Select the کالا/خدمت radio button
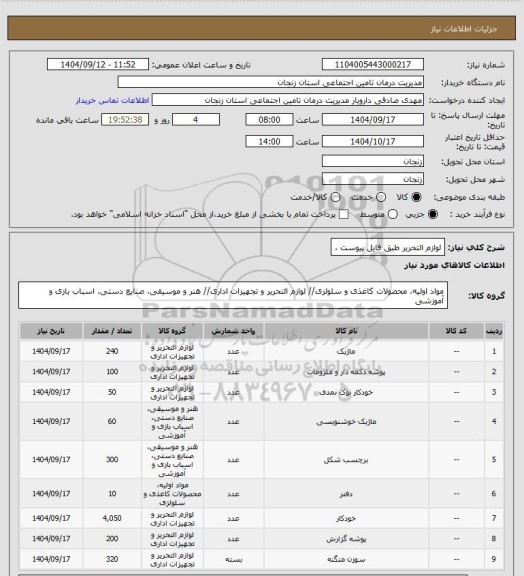This screenshot has height=576, width=524. 335,197
